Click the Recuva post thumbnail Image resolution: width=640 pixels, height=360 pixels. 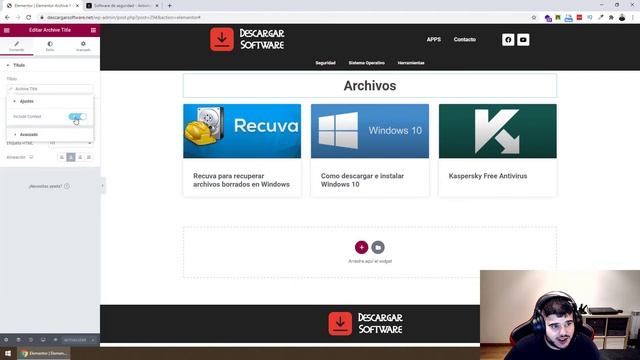tap(242, 131)
